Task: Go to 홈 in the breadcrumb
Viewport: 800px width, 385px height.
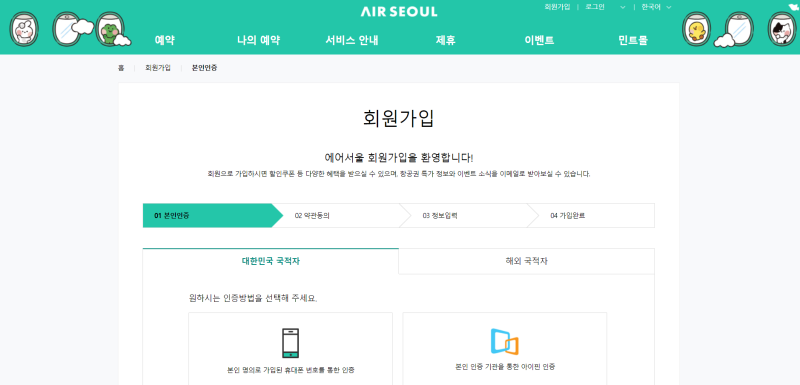Action: click(121, 68)
